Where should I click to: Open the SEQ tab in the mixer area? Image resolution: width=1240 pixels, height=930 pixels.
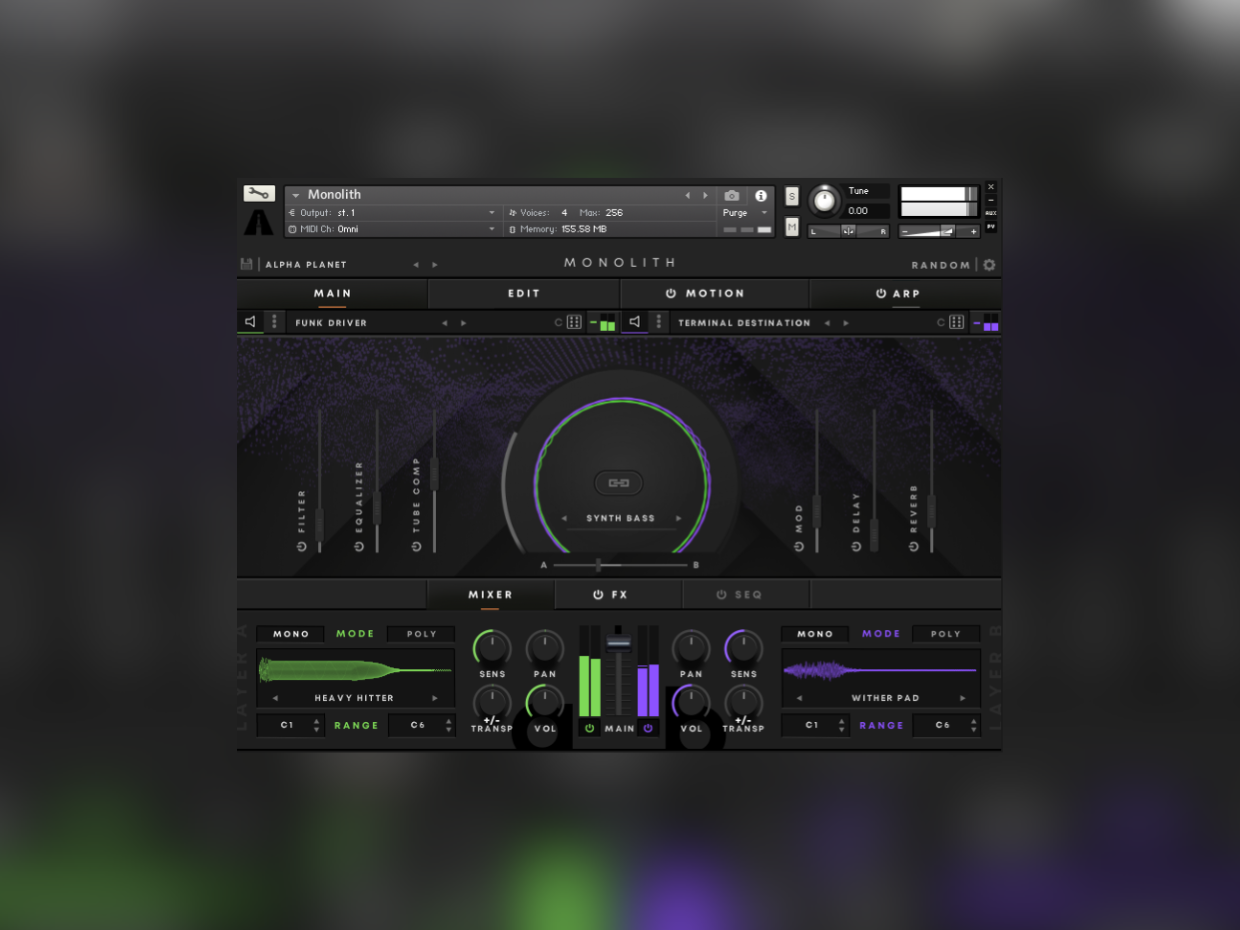tap(745, 593)
